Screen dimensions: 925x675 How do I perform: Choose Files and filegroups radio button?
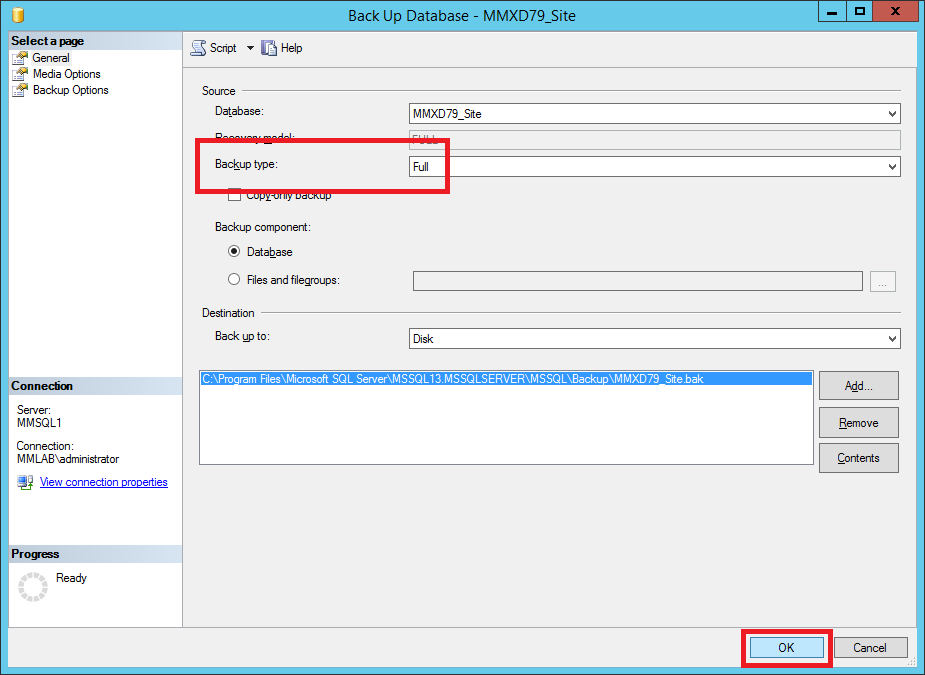tap(234, 280)
